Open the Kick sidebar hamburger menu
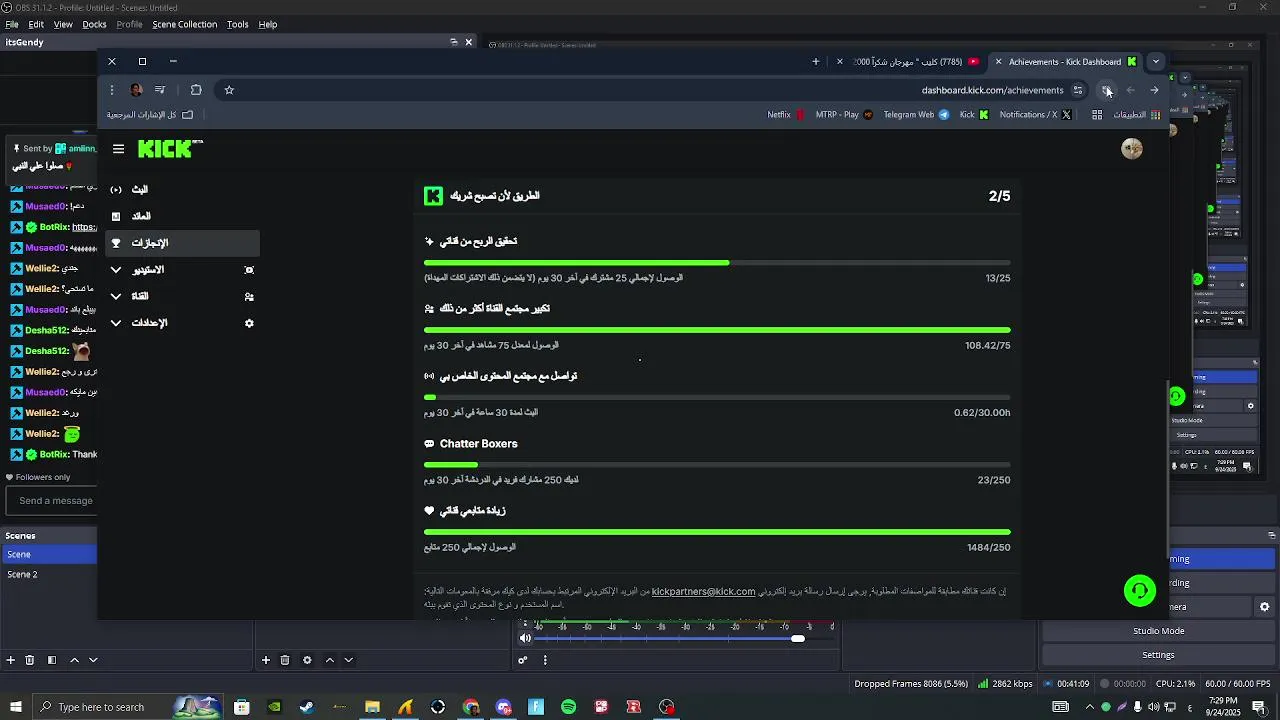The width and height of the screenshot is (1280, 720). tap(118, 149)
